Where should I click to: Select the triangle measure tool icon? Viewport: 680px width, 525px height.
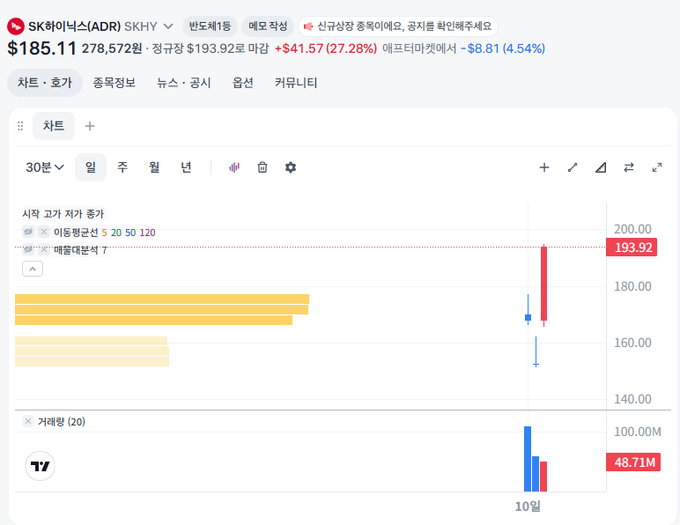[x=601, y=167]
